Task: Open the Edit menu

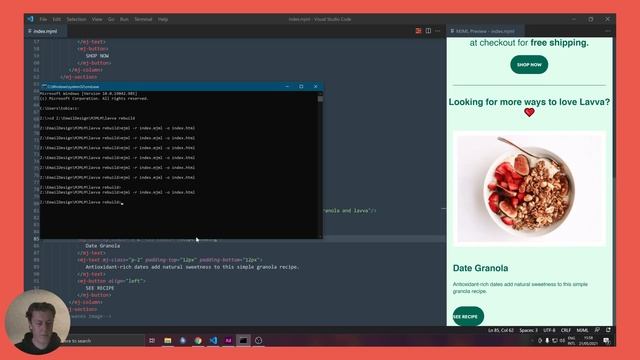Action: (57, 19)
